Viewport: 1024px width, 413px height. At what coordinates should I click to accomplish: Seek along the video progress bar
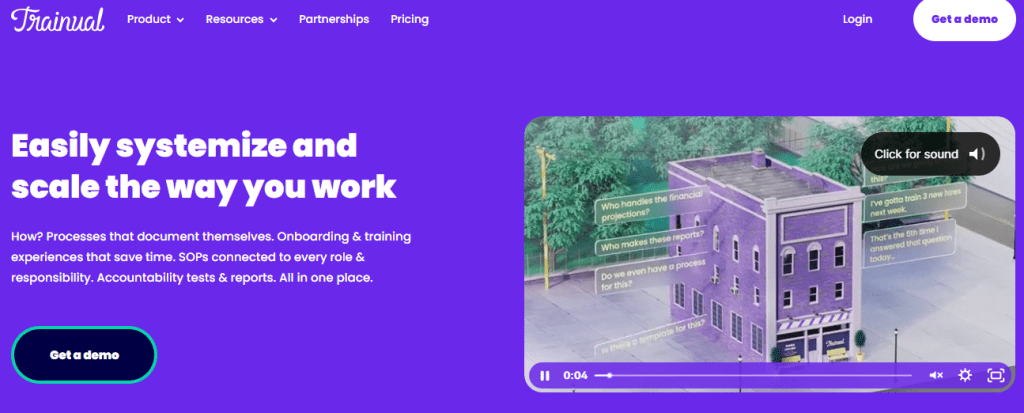point(753,375)
